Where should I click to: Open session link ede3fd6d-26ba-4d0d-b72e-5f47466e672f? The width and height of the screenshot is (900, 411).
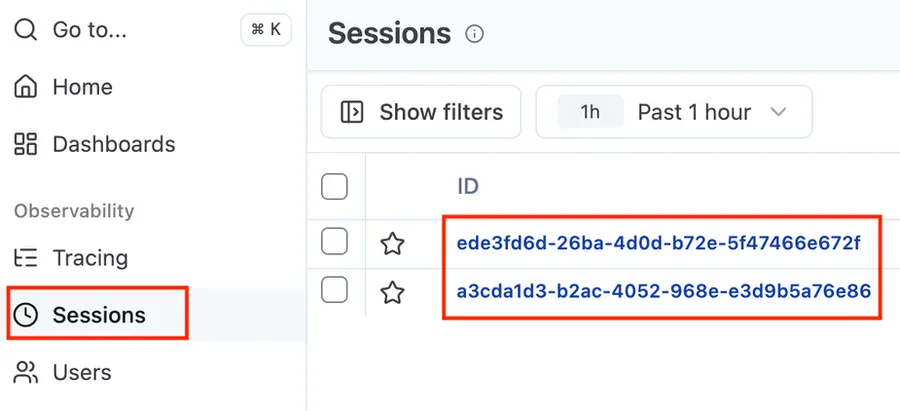(x=658, y=243)
